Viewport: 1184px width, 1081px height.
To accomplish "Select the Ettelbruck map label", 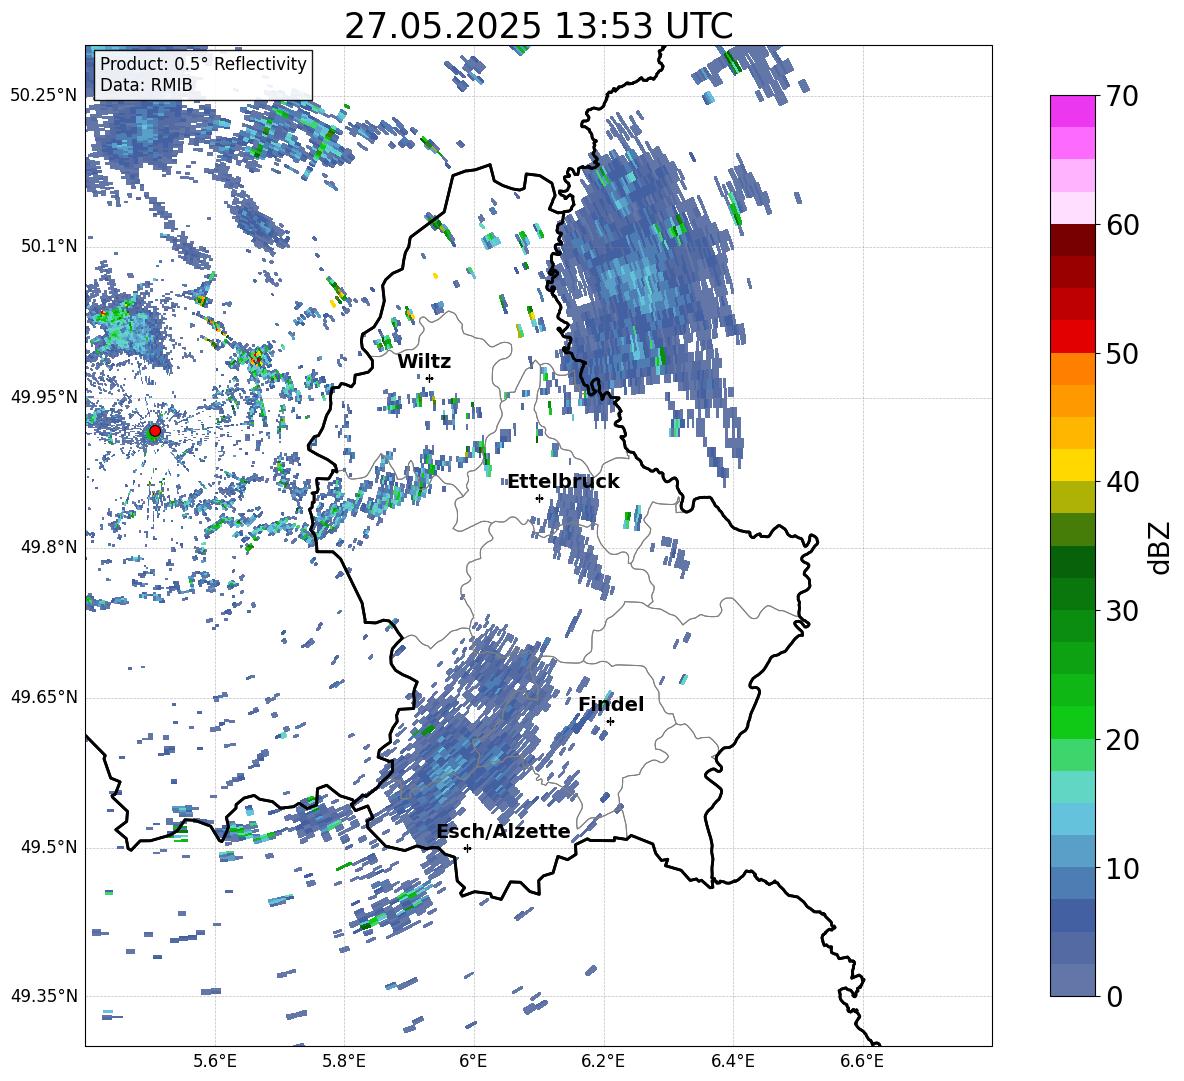I will [563, 482].
